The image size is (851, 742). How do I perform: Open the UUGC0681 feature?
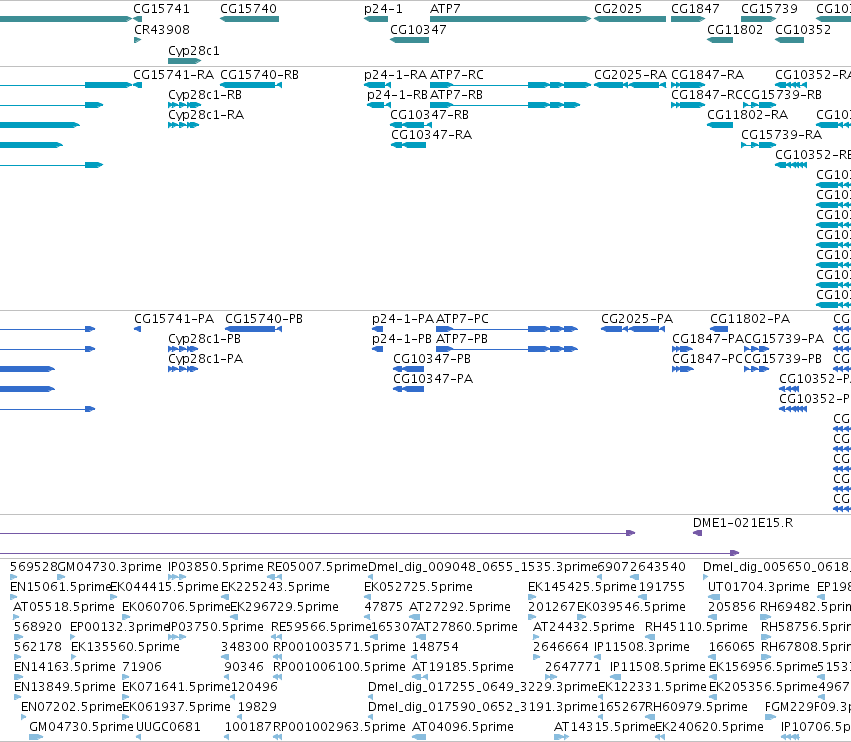168,726
